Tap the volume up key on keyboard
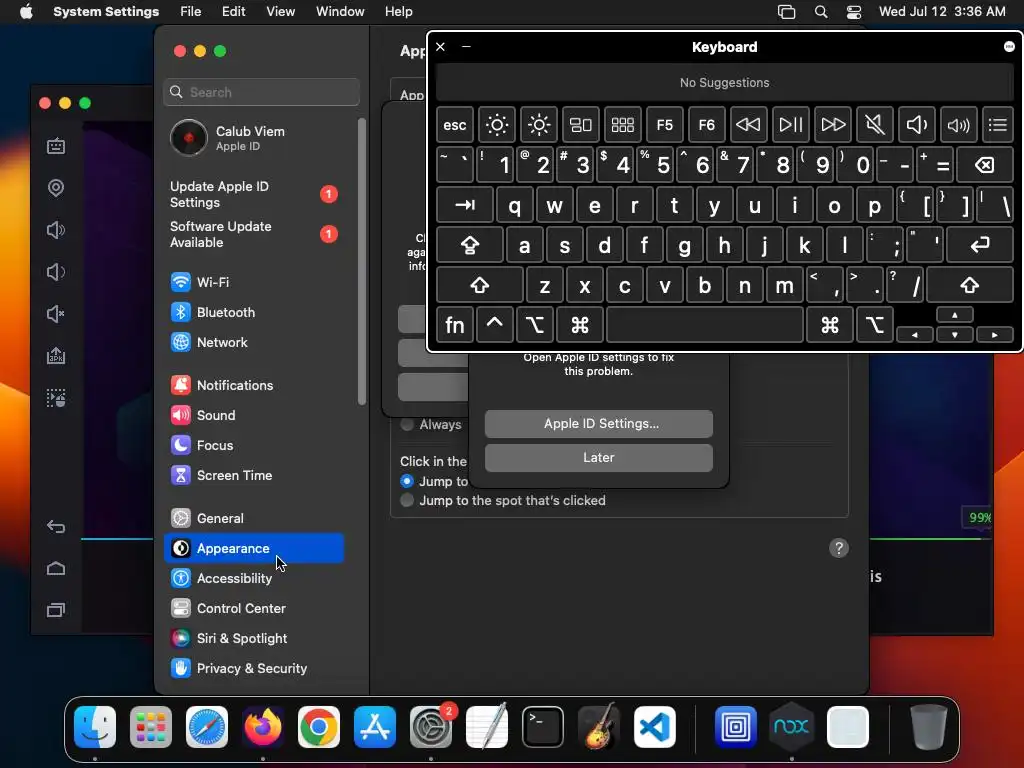1024x768 pixels. coord(958,125)
